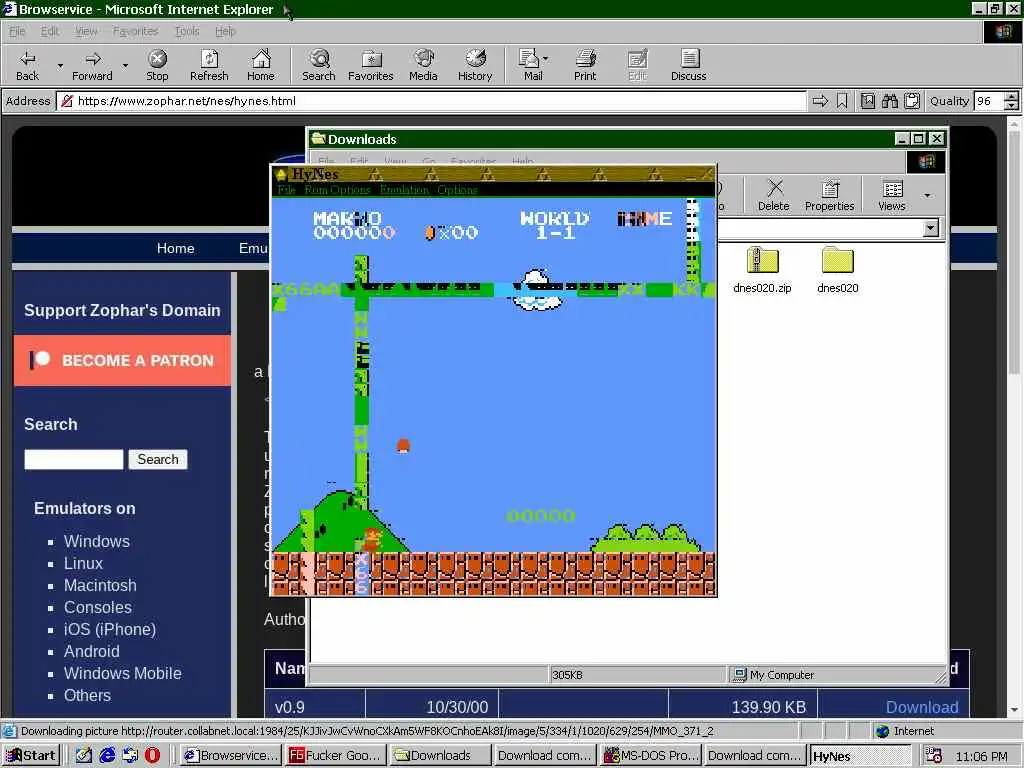Print the page with Print icon
1024x768 pixels.
585,65
